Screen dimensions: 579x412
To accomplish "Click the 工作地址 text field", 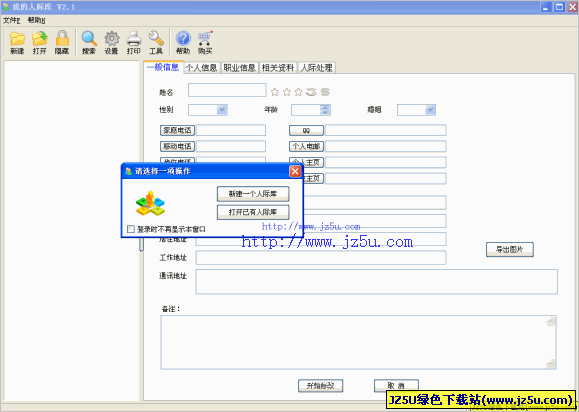I will pyautogui.click(x=321, y=258).
